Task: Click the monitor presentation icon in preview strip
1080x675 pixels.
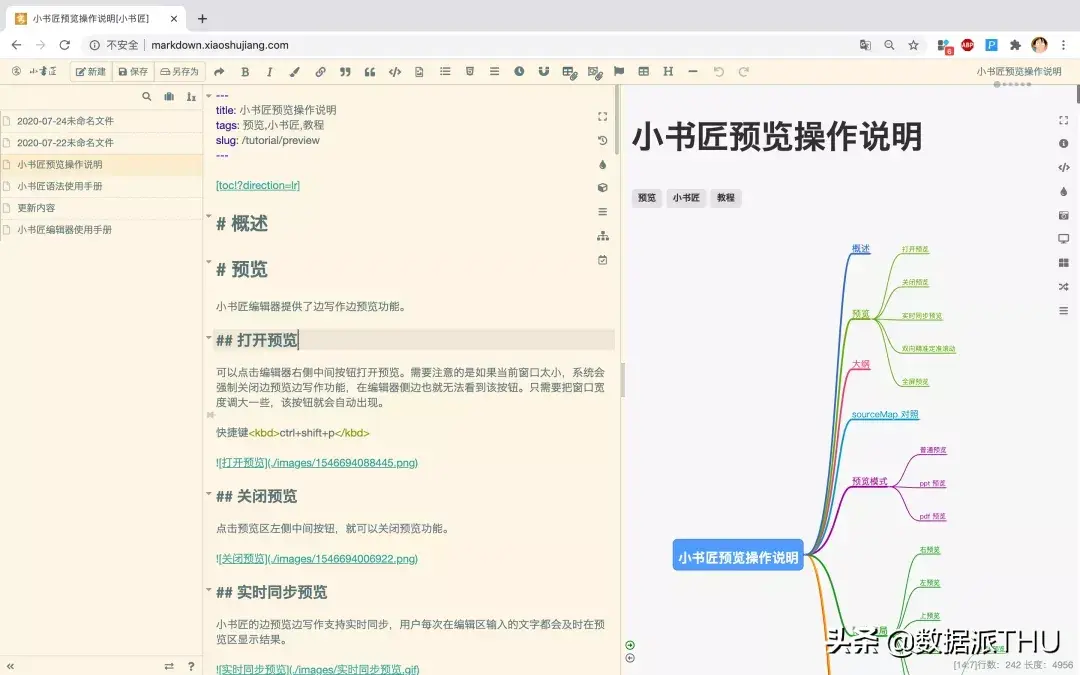Action: (1063, 239)
